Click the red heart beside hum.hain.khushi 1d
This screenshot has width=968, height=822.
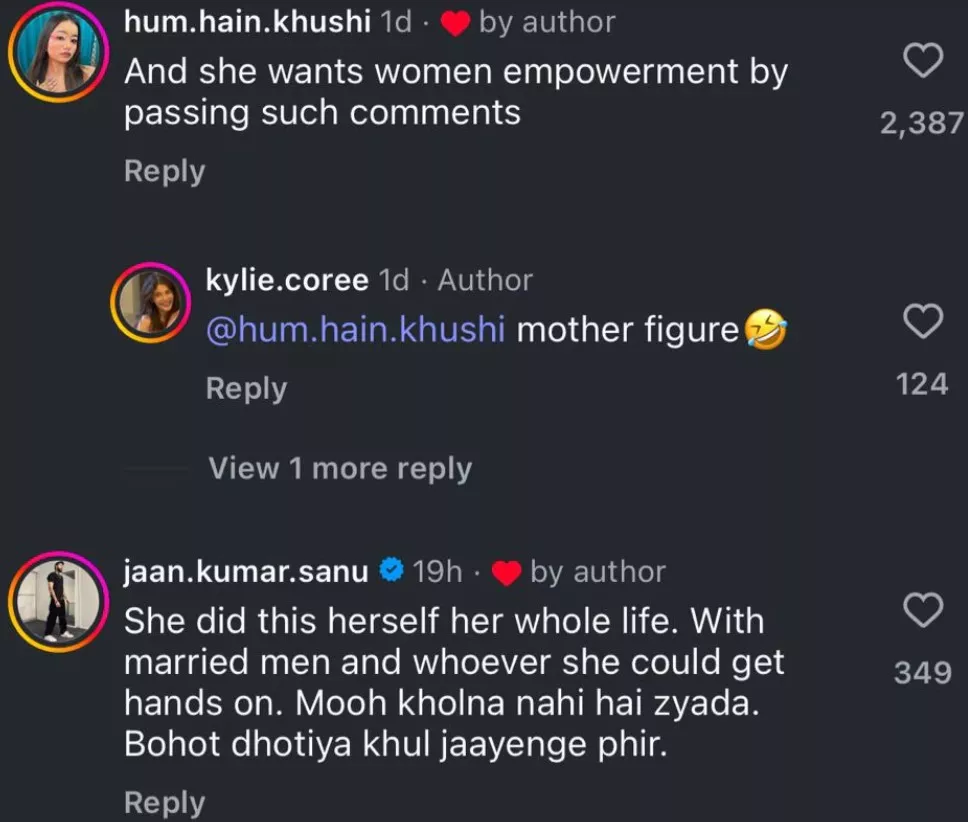tap(456, 24)
